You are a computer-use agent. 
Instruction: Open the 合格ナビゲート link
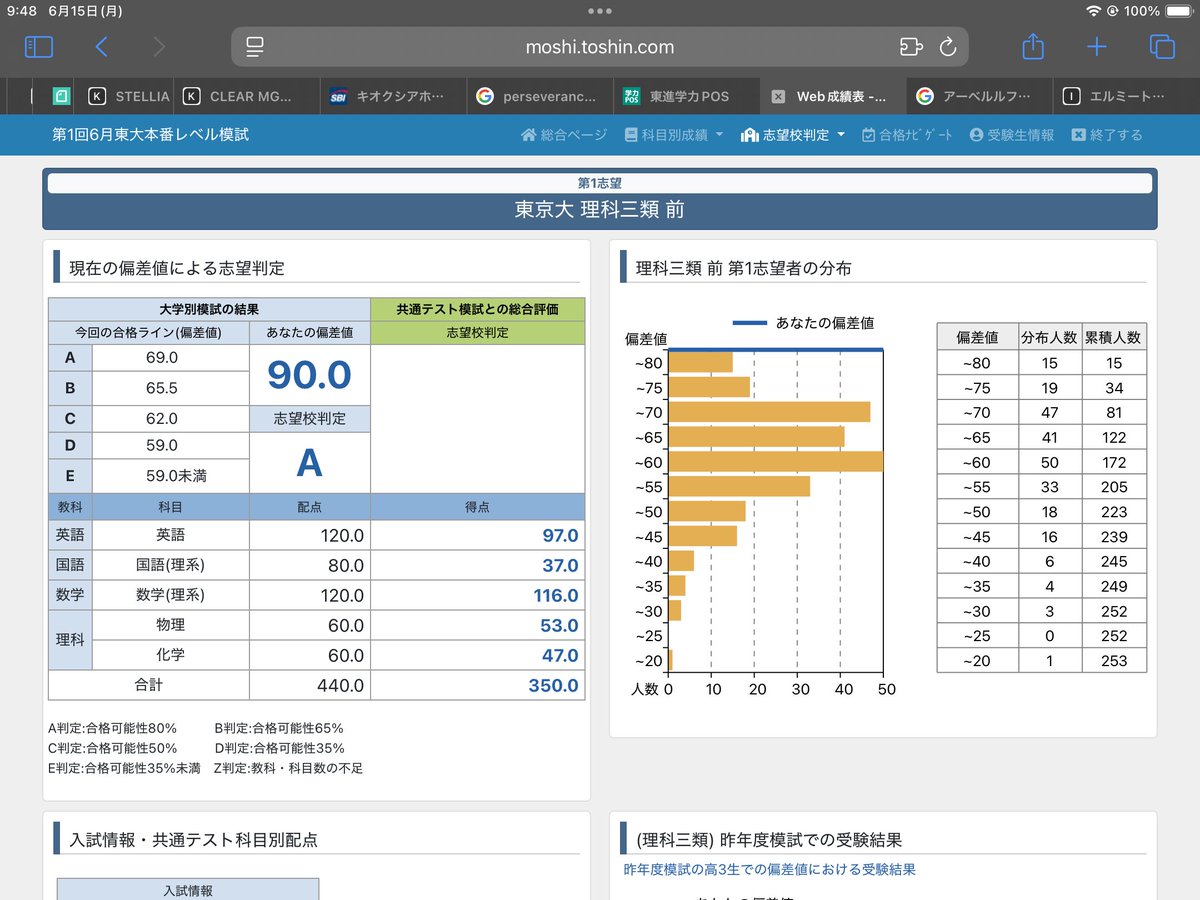pyautogui.click(x=907, y=135)
